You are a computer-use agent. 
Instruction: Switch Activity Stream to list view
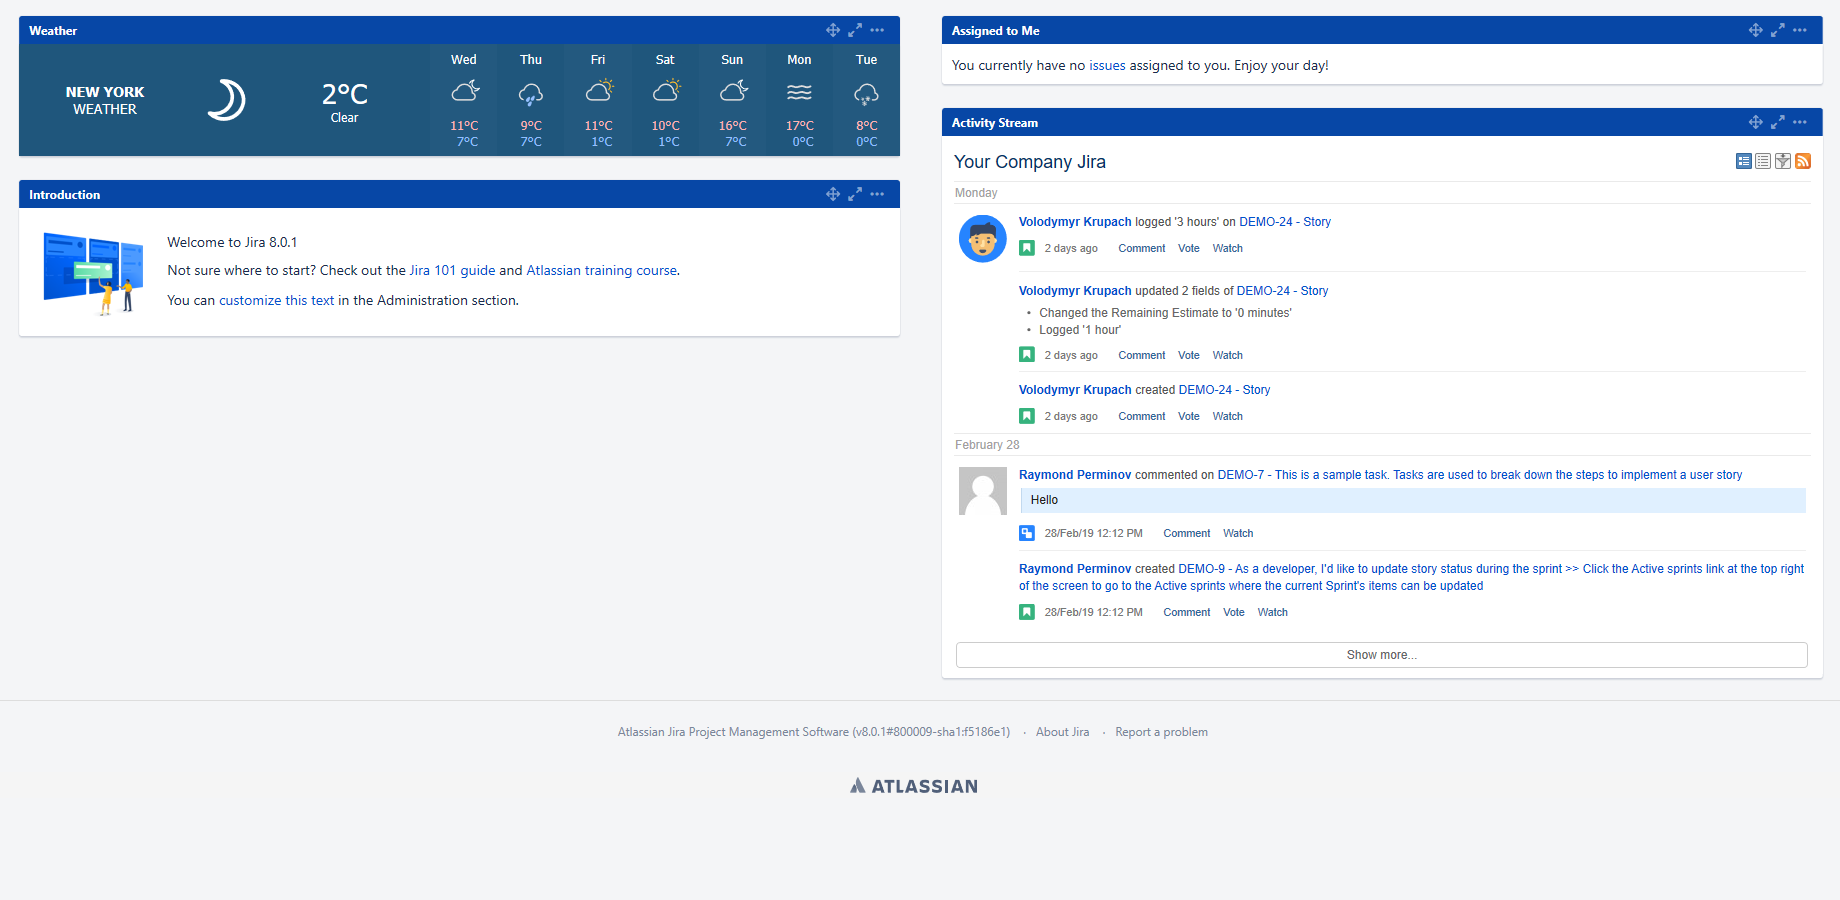point(1763,161)
